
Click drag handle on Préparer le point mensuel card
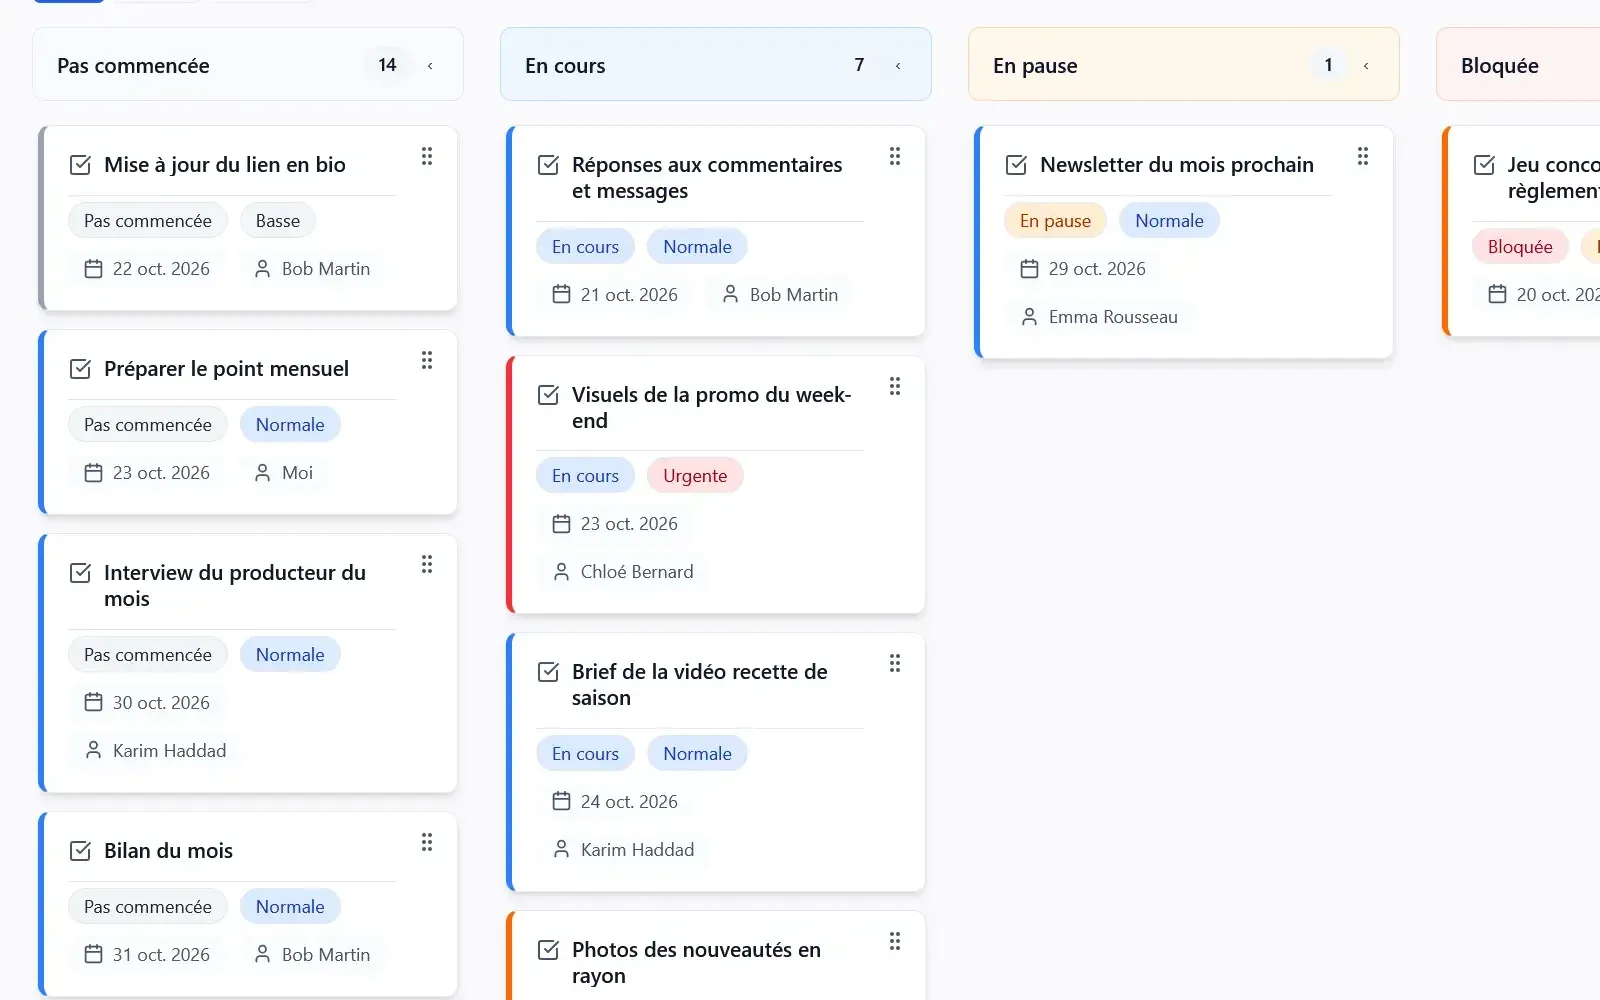point(427,360)
